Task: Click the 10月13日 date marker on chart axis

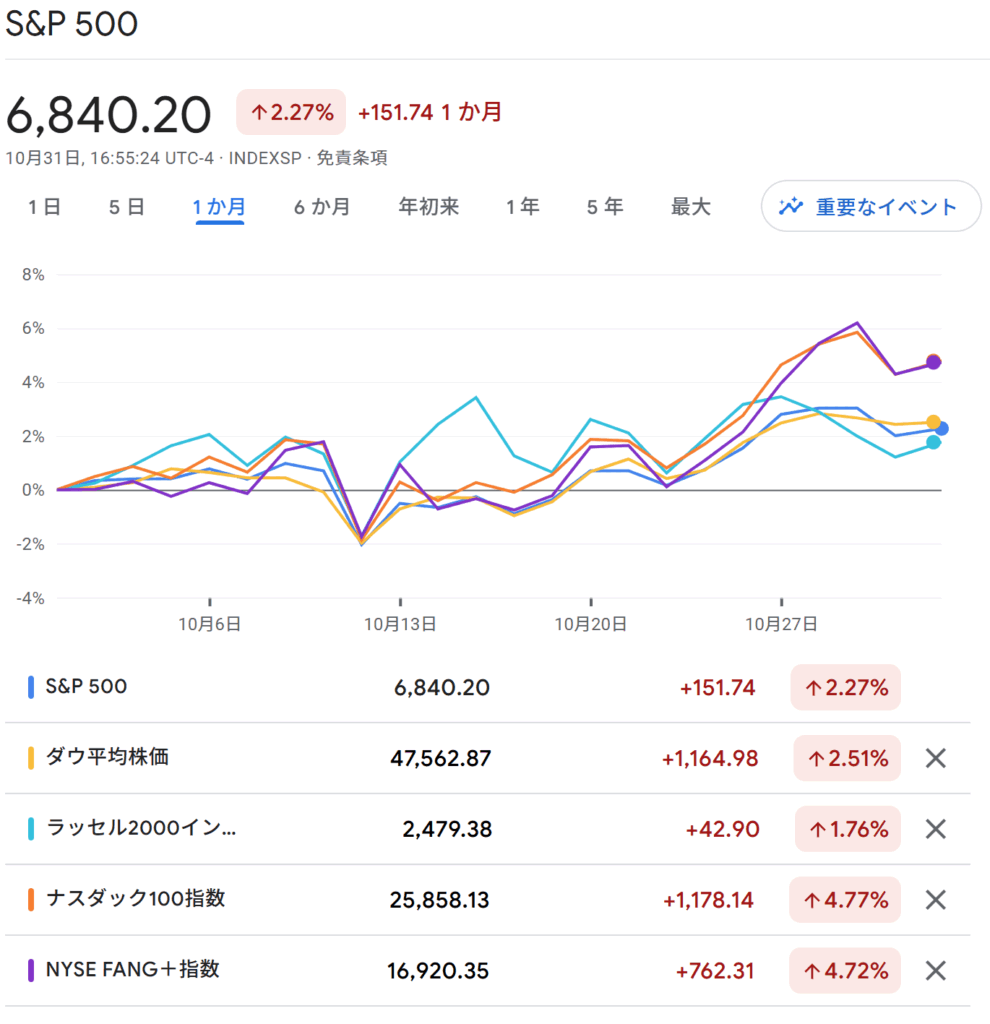Action: click(x=400, y=624)
